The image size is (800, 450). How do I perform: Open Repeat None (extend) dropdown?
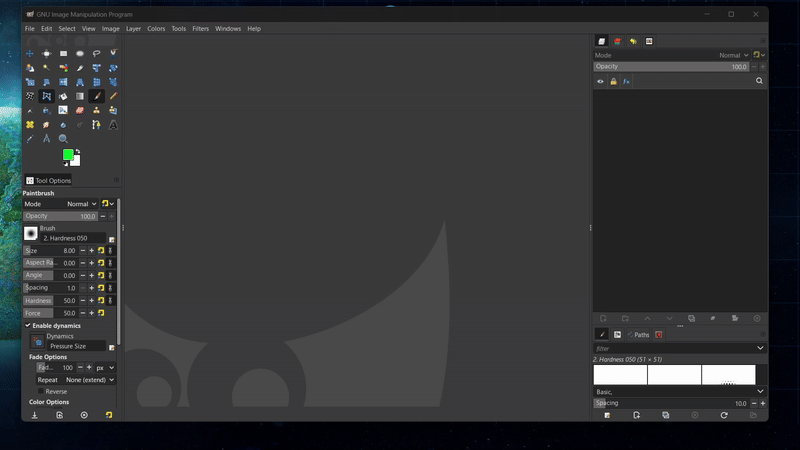(x=76, y=380)
